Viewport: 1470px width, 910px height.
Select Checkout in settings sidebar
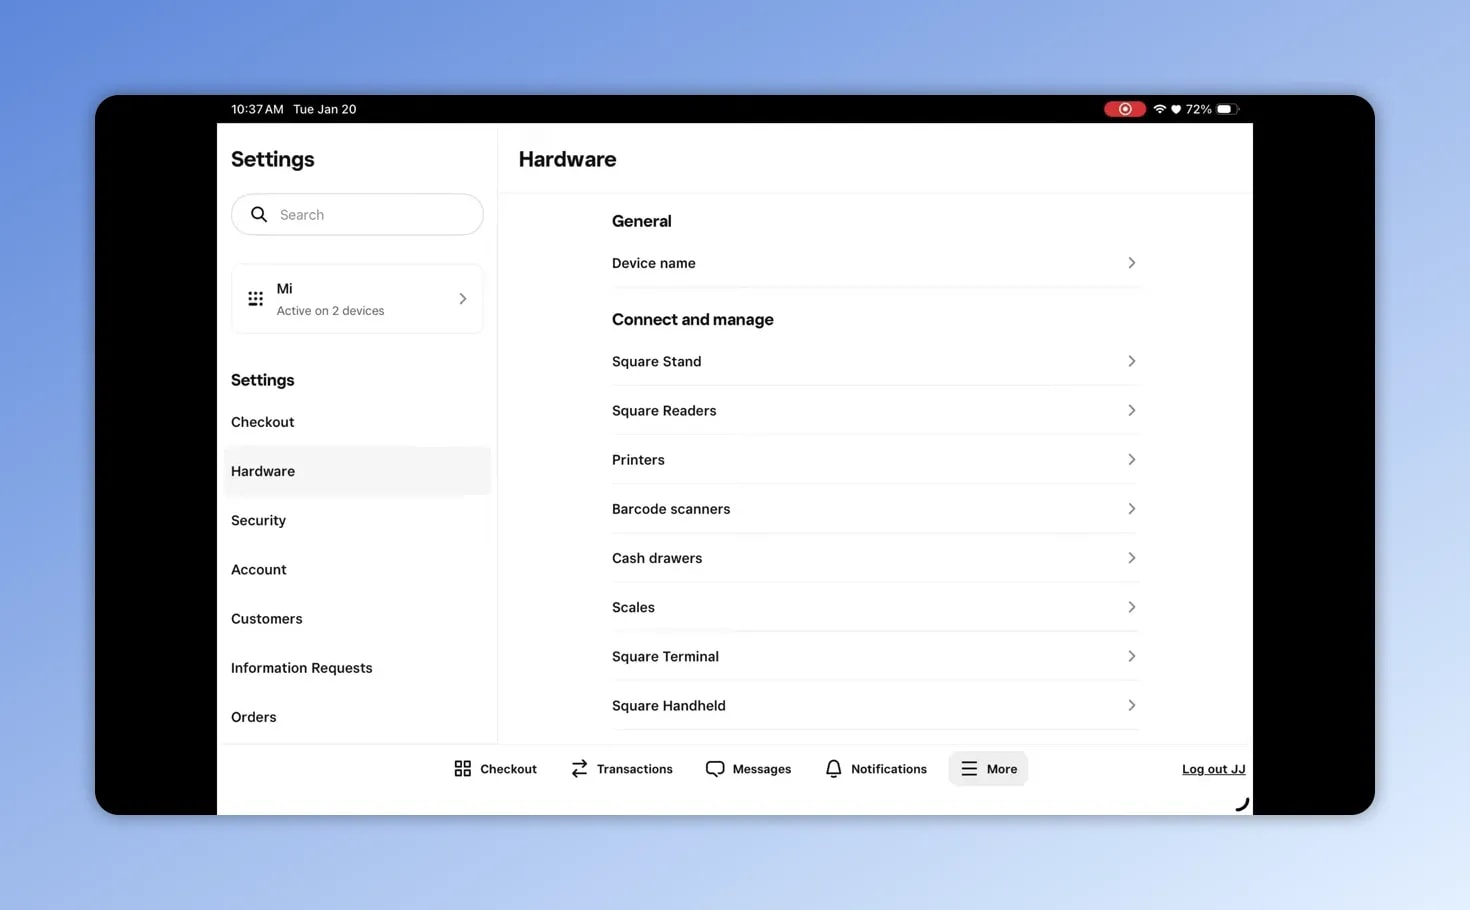point(358,422)
